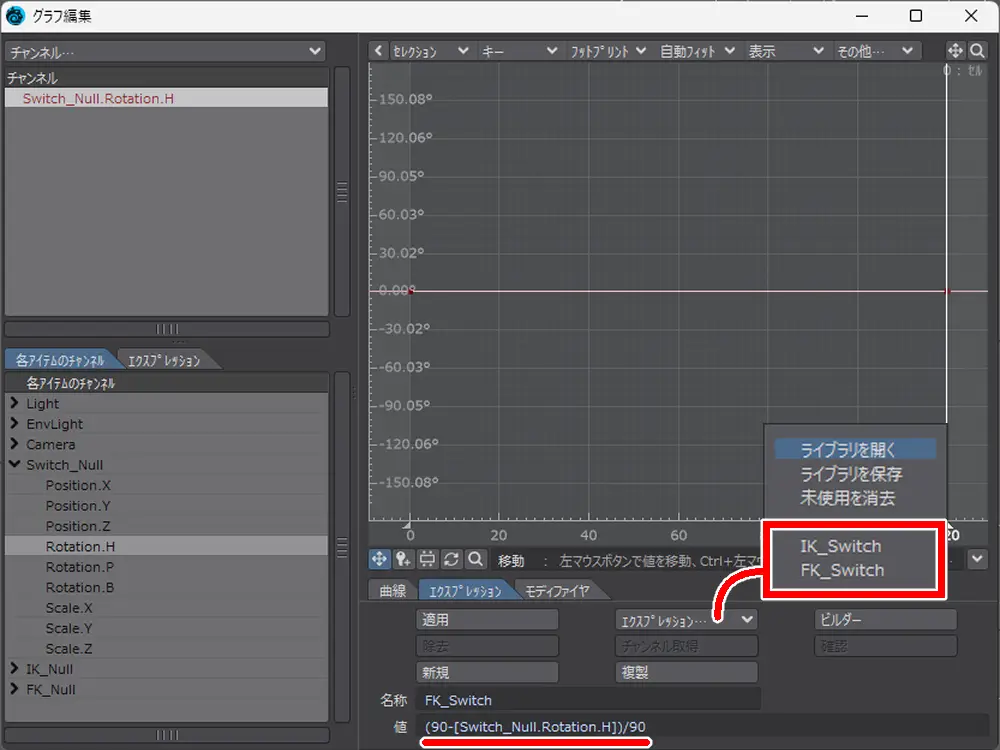Switch to the モディファイヤ tab
This screenshot has width=1000, height=750.
557,591
